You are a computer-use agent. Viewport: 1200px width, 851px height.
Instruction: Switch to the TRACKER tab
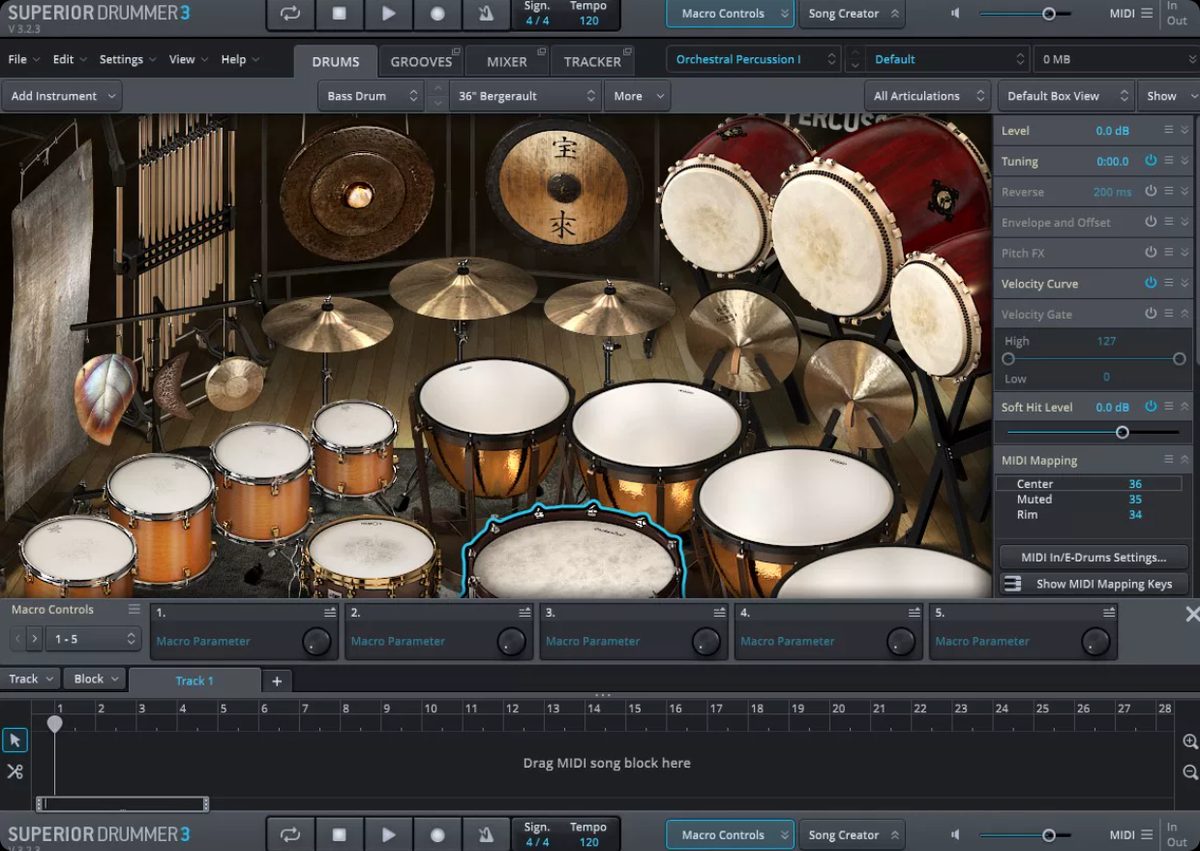point(592,61)
